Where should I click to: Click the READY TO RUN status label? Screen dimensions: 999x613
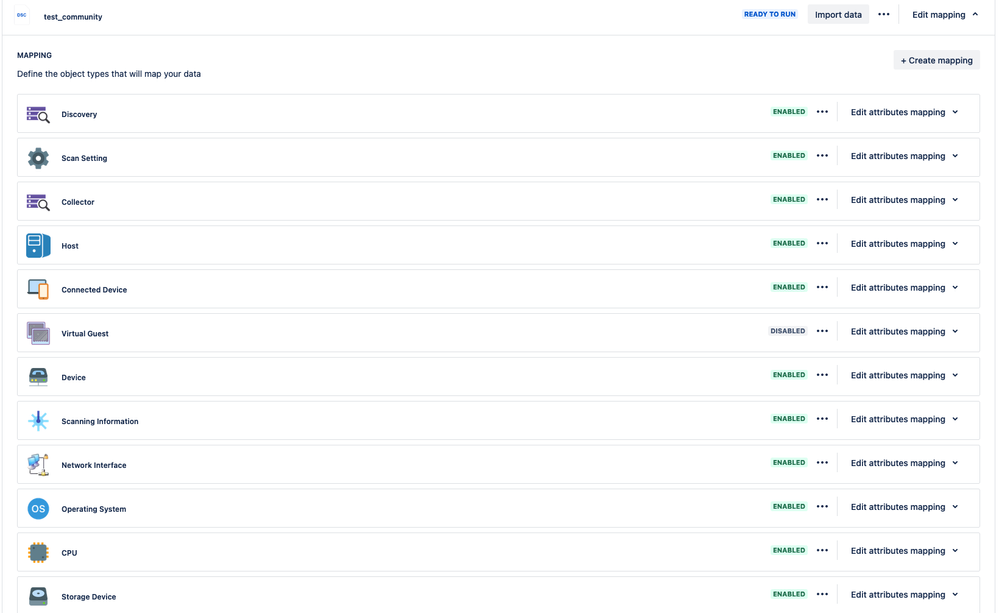(x=768, y=14)
